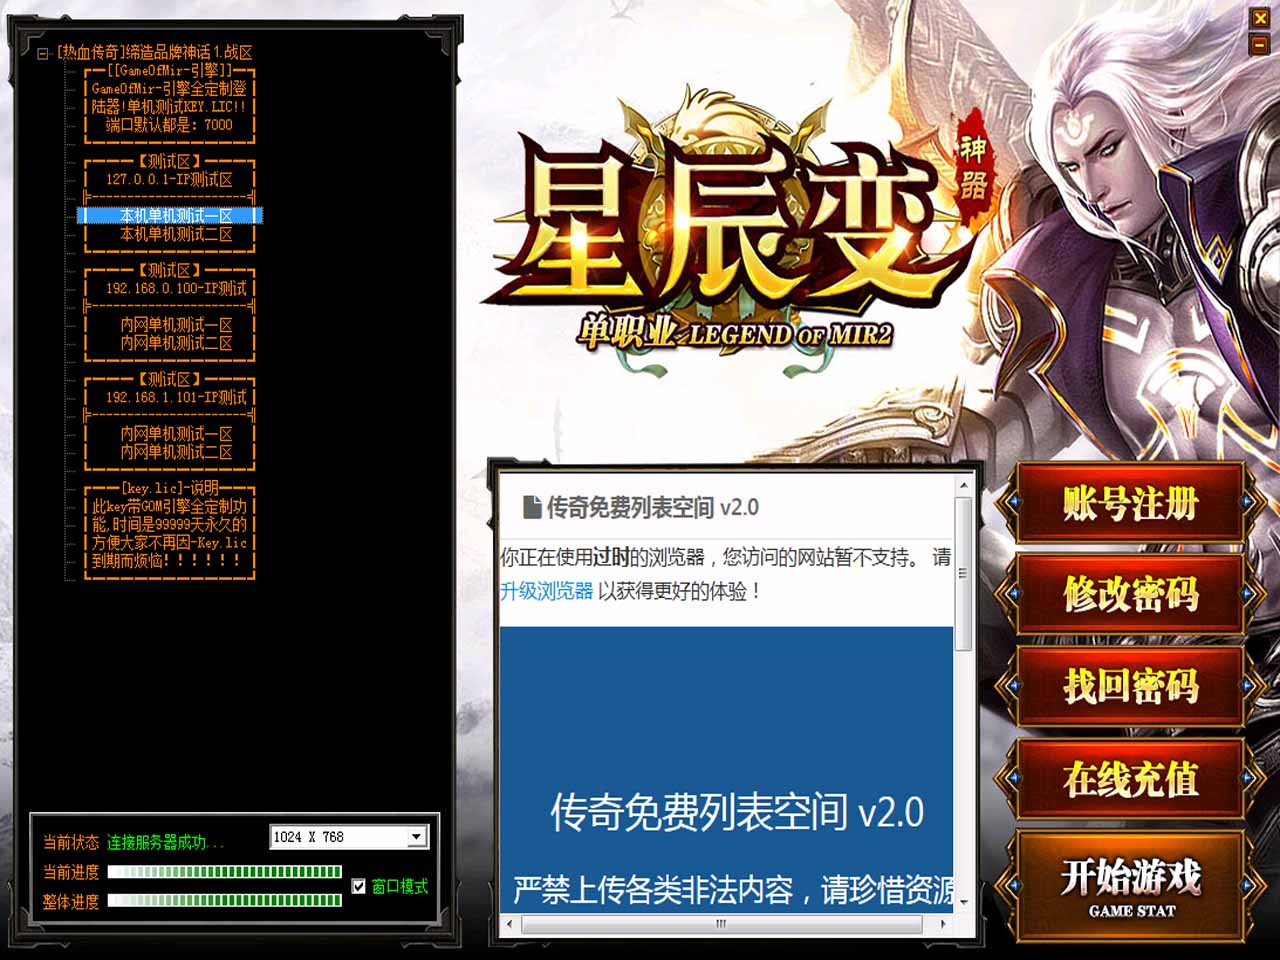Click the 当前进度 progress bar
The width and height of the screenshot is (1280, 960).
(224, 872)
